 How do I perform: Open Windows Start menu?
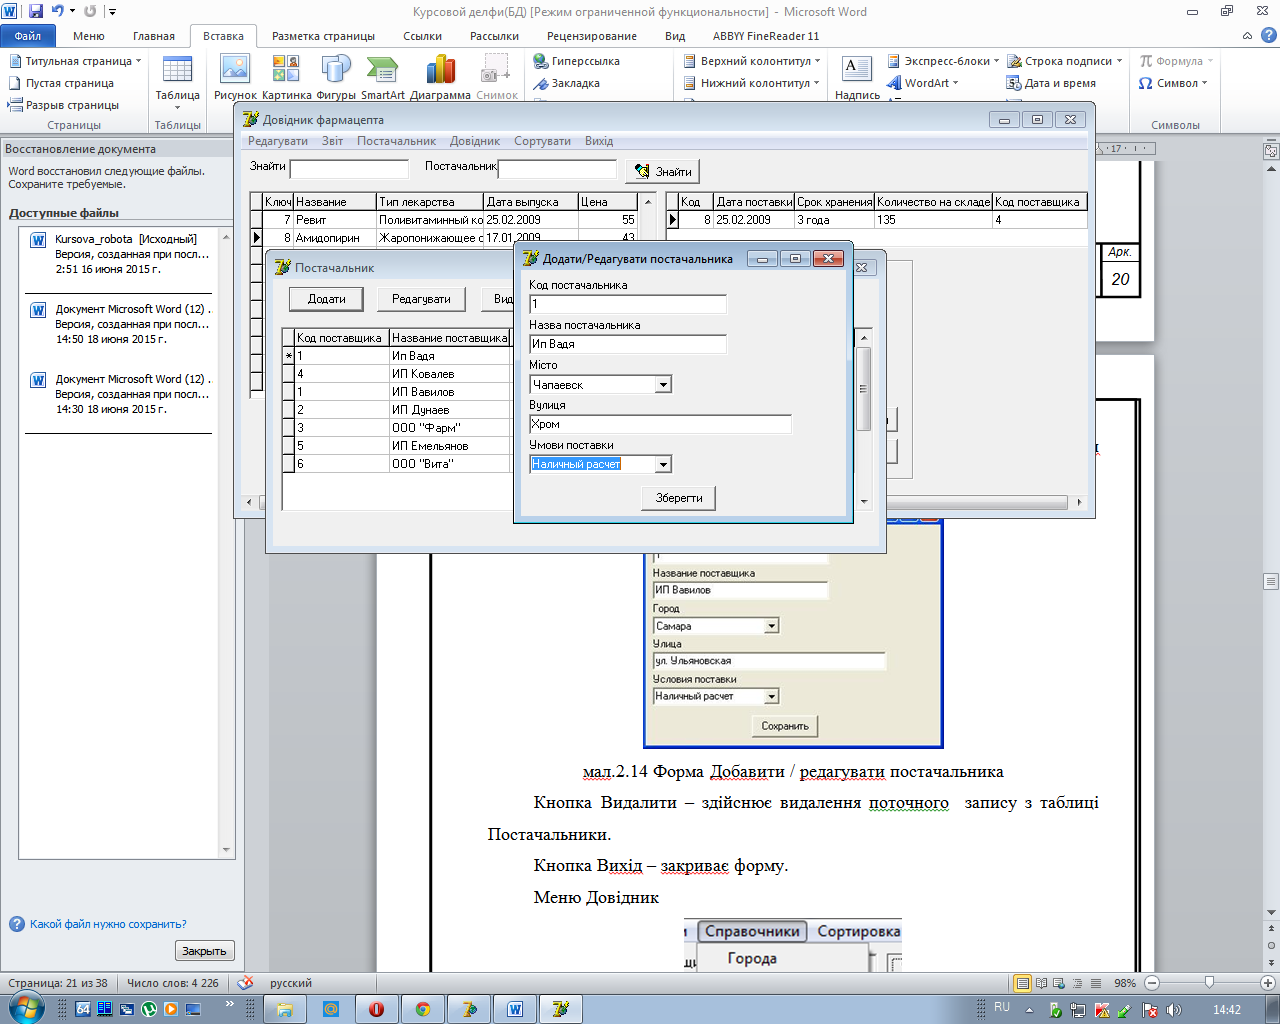click(x=24, y=1008)
